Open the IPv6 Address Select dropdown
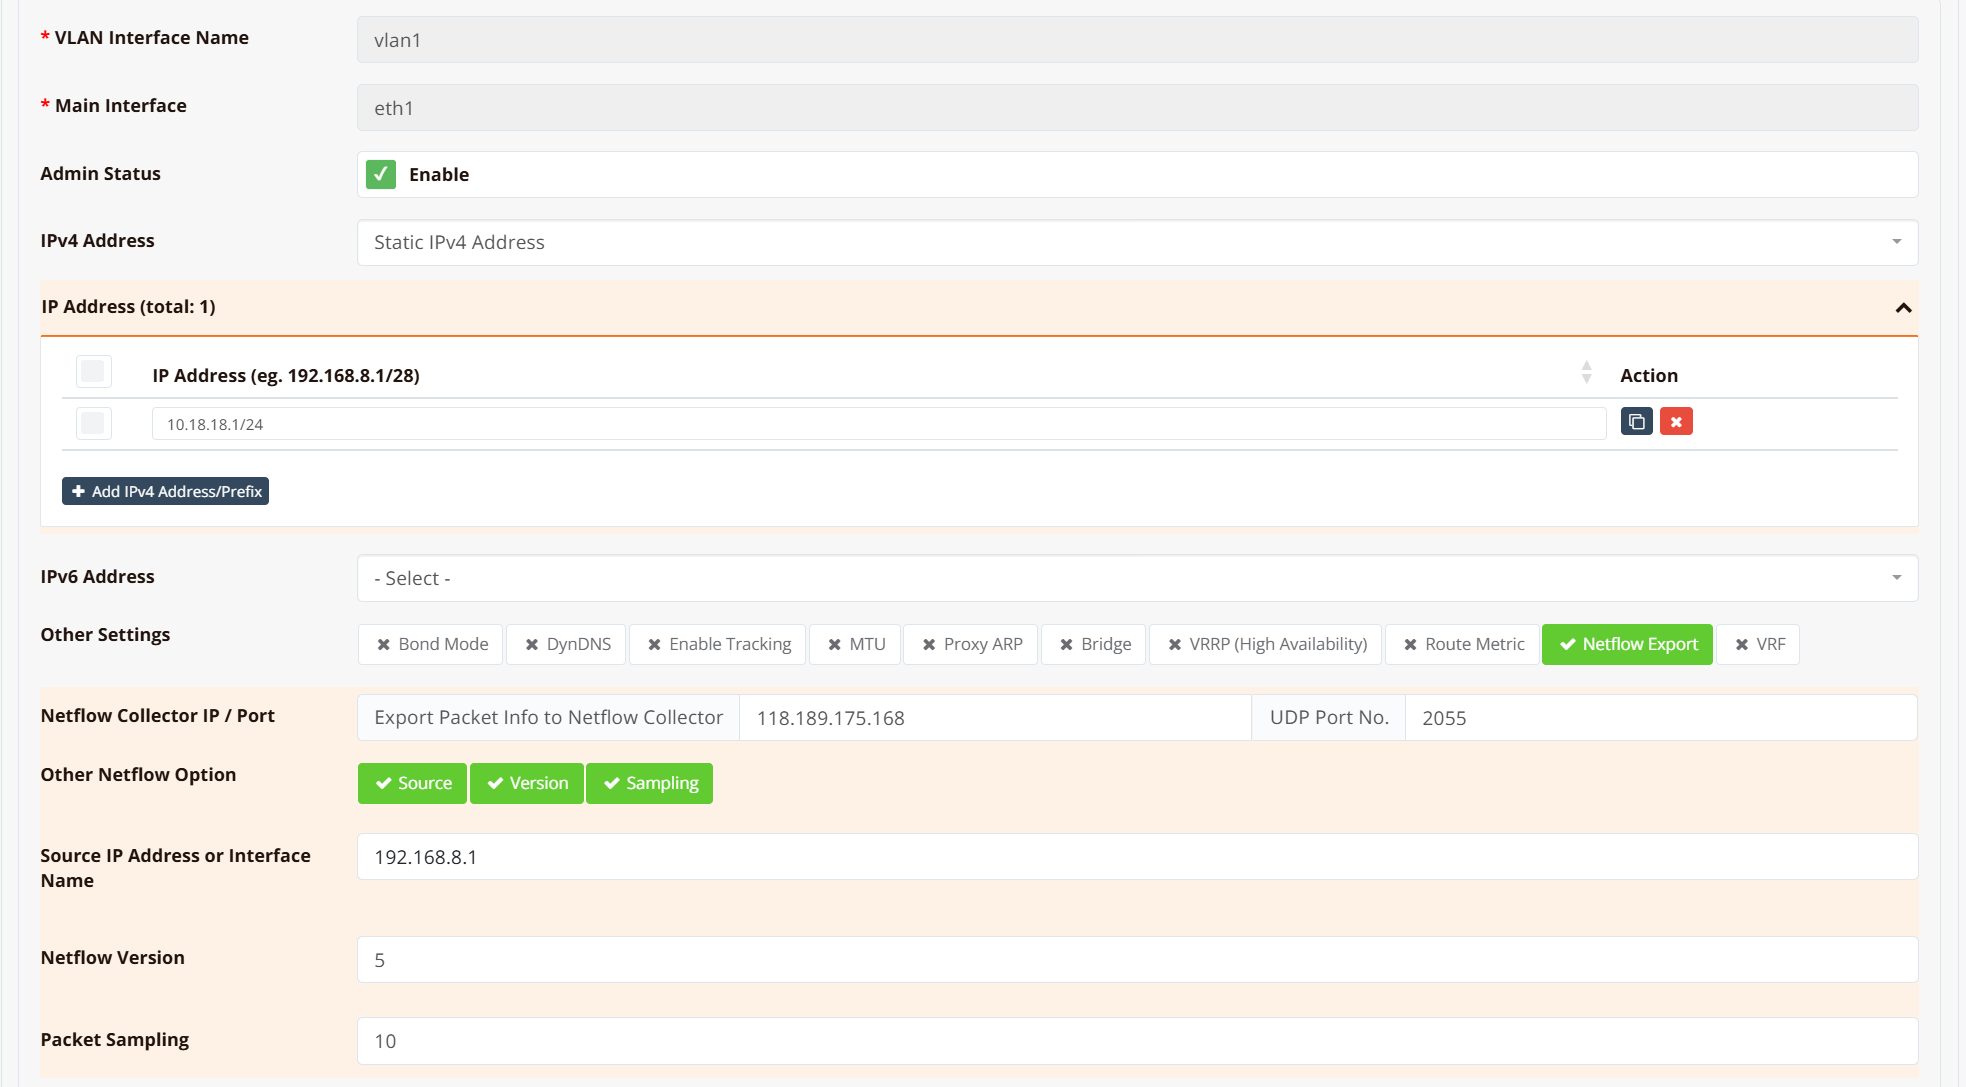The width and height of the screenshot is (1966, 1087). 1136,579
